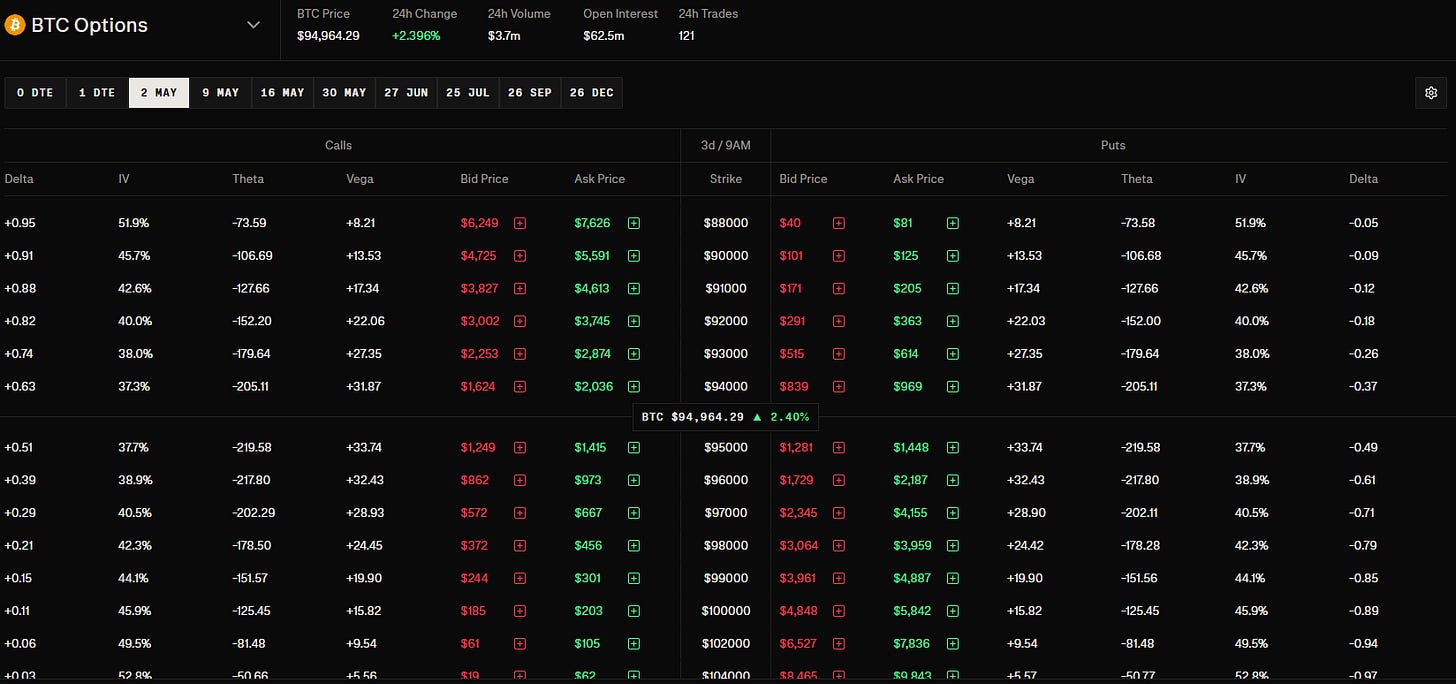Select the 30 MAY expiry tab

pyautogui.click(x=344, y=93)
